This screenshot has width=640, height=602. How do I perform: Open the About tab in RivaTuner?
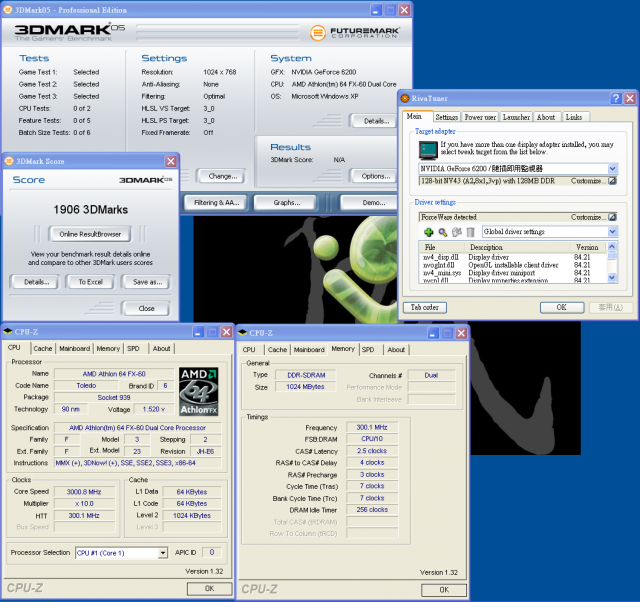[x=546, y=117]
